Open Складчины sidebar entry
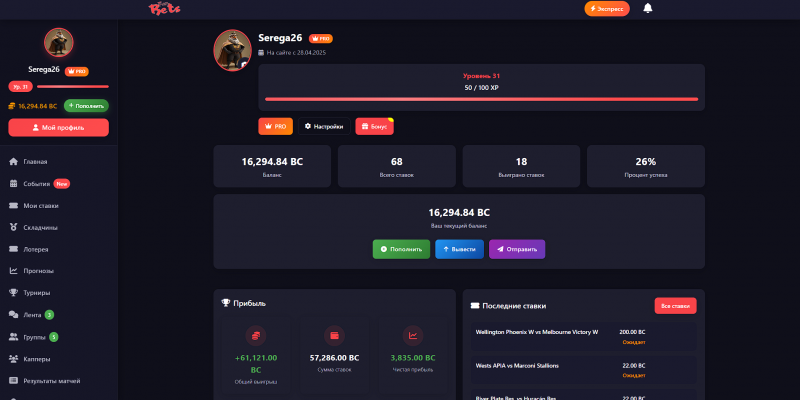The height and width of the screenshot is (400, 800). (59, 228)
